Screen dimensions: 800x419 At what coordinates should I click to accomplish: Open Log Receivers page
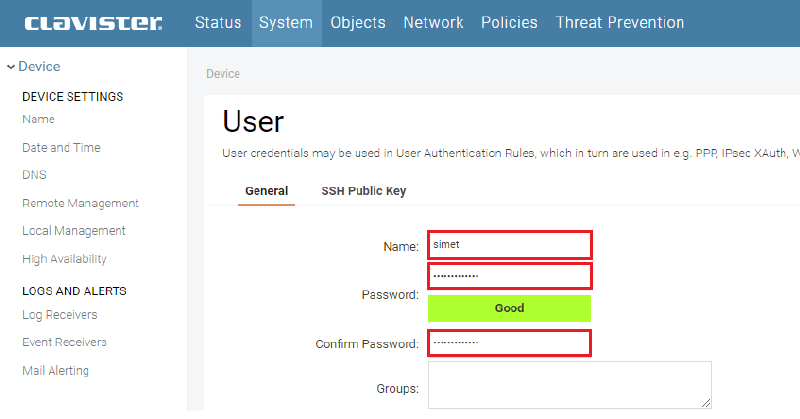coord(59,315)
